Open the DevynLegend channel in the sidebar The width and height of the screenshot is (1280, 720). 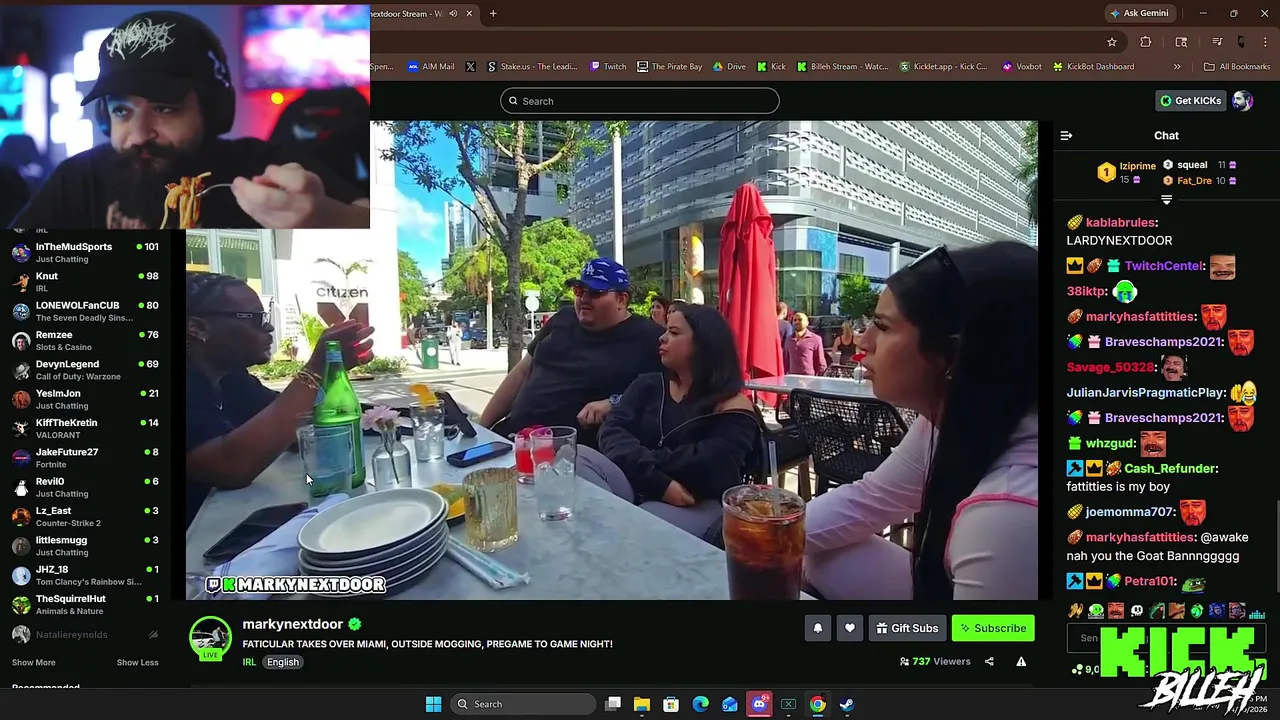(x=85, y=370)
